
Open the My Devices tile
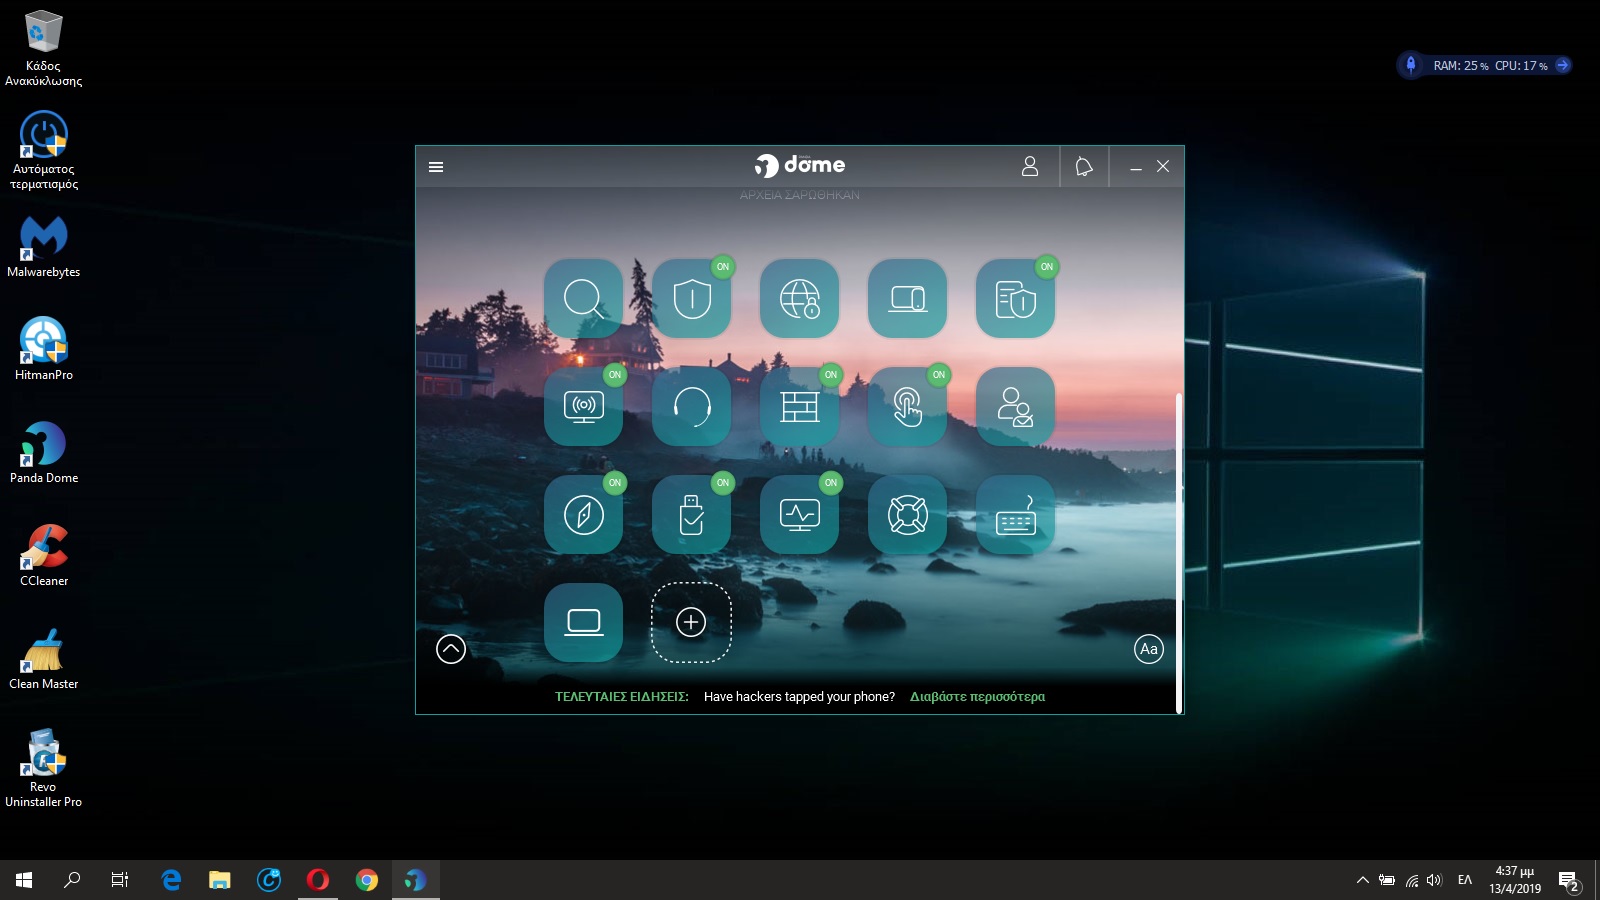(907, 298)
